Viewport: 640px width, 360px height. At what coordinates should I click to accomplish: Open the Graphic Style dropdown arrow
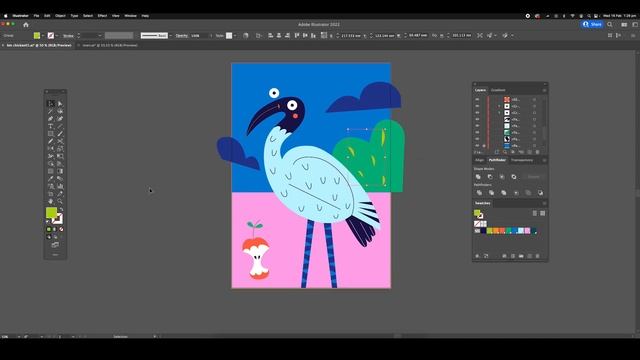tap(235, 36)
